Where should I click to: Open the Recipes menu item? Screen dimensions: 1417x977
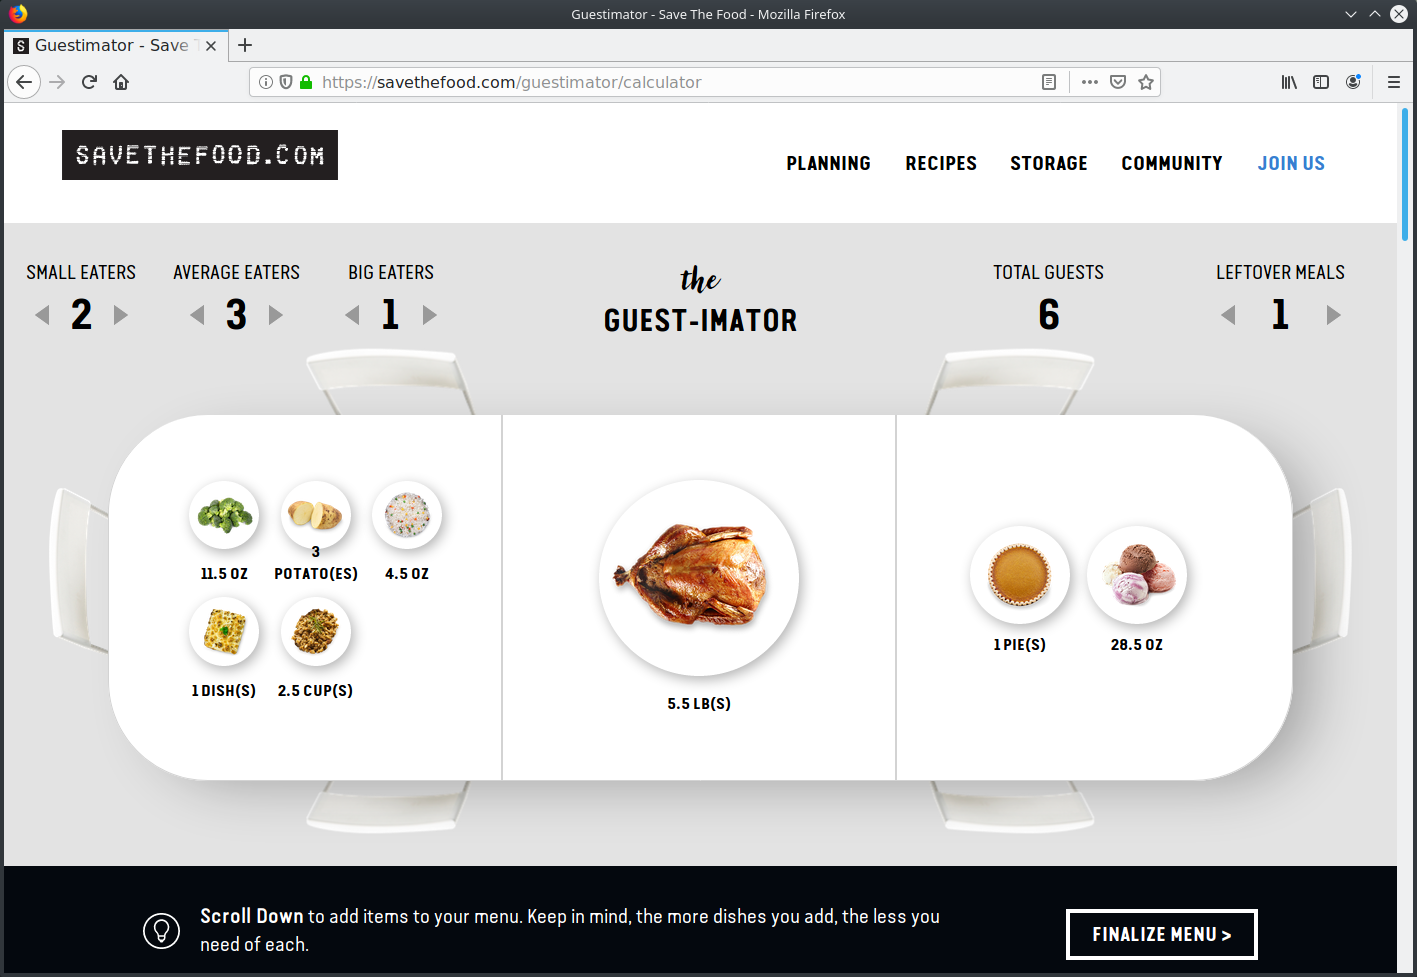click(x=941, y=163)
